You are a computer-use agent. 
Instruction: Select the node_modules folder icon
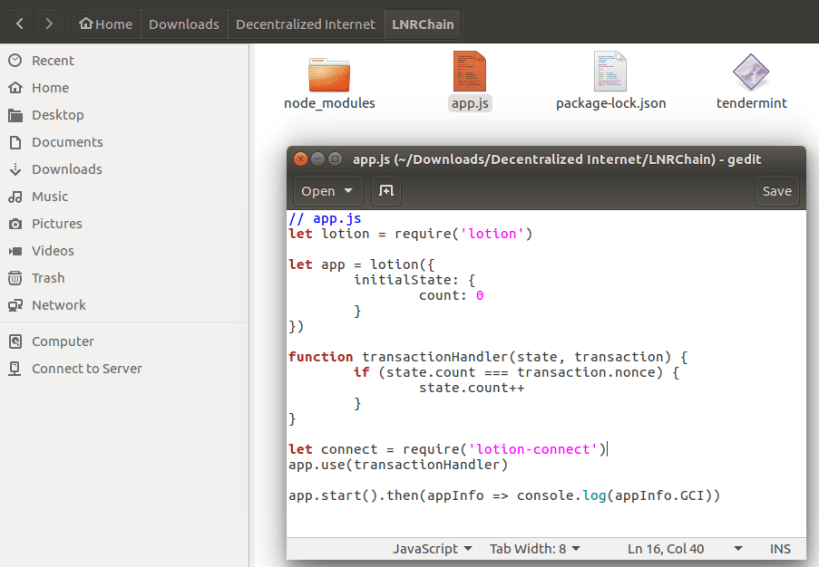[329, 75]
